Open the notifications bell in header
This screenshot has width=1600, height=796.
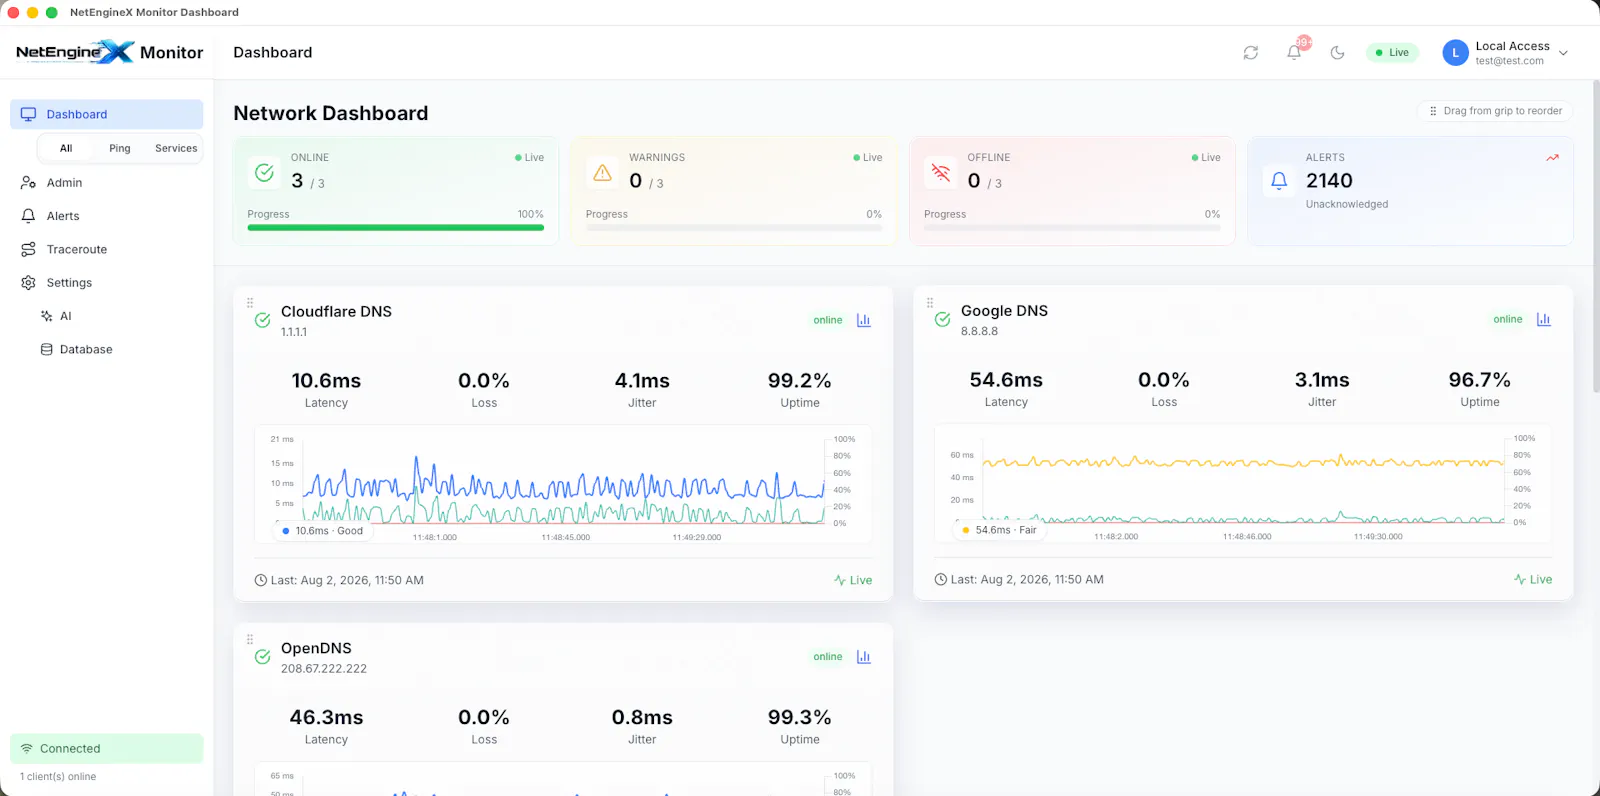coord(1294,53)
